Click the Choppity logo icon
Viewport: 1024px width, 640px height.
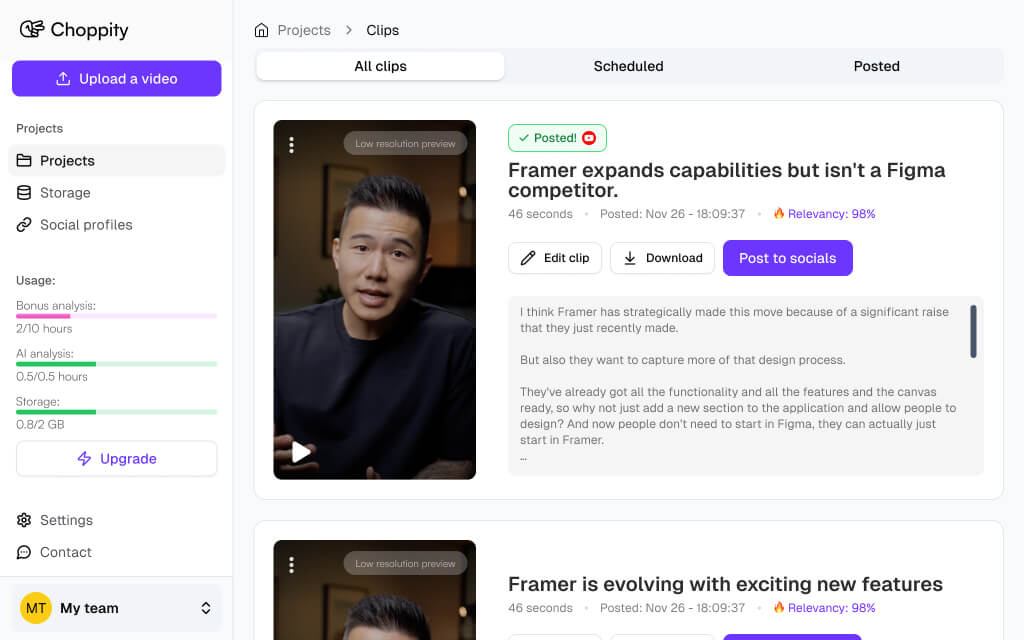(31, 29)
